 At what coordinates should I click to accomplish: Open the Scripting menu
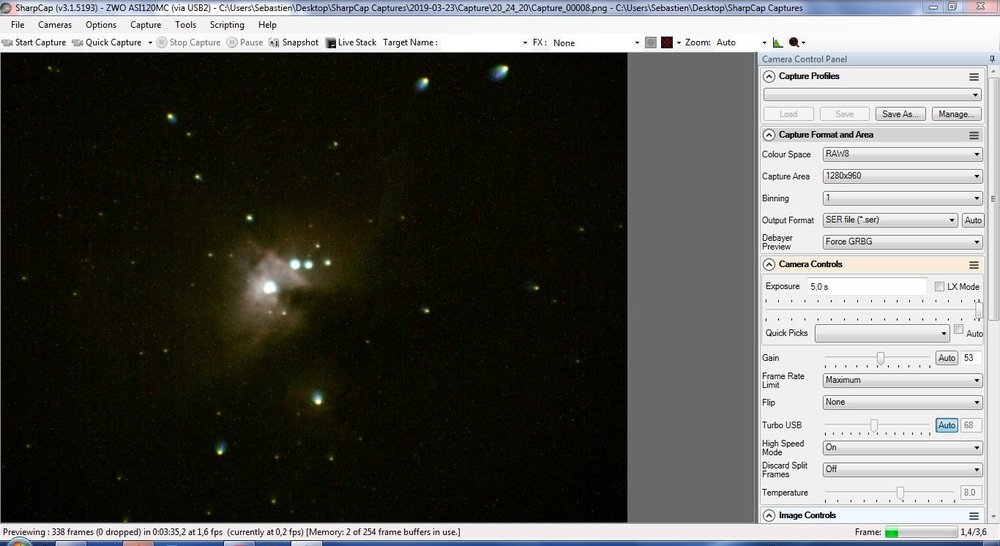coord(227,25)
